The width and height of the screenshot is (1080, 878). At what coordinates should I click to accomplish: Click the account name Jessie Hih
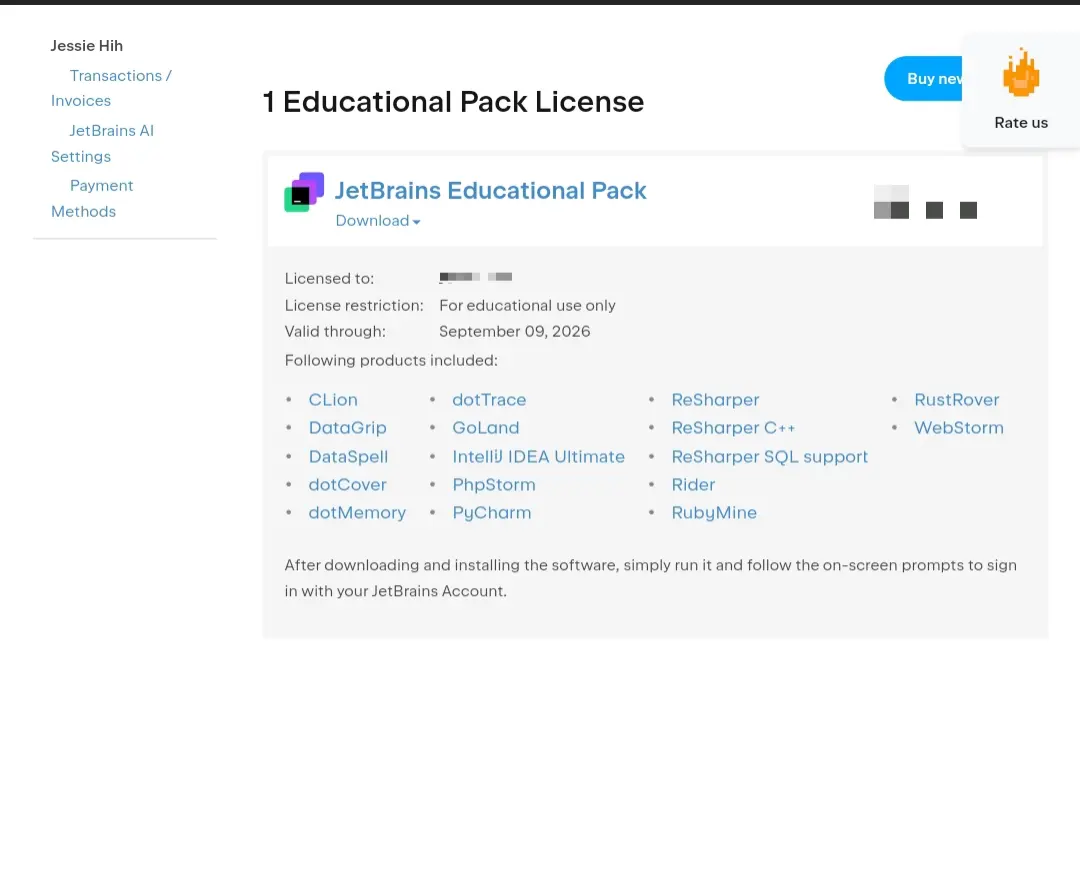(x=87, y=45)
